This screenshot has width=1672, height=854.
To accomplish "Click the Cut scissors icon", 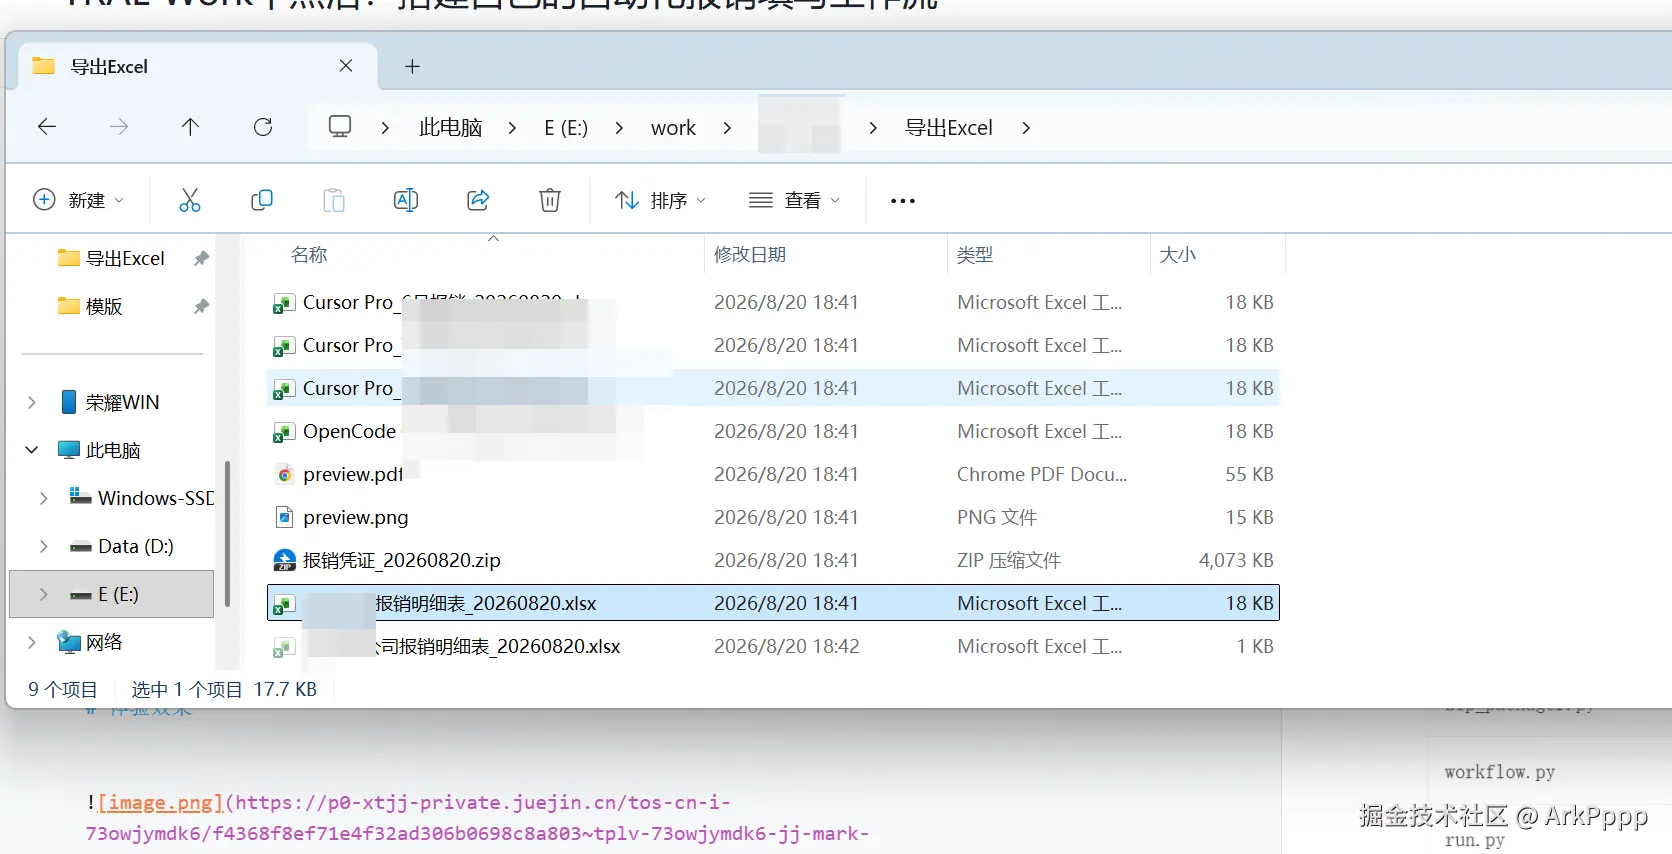I will point(189,200).
